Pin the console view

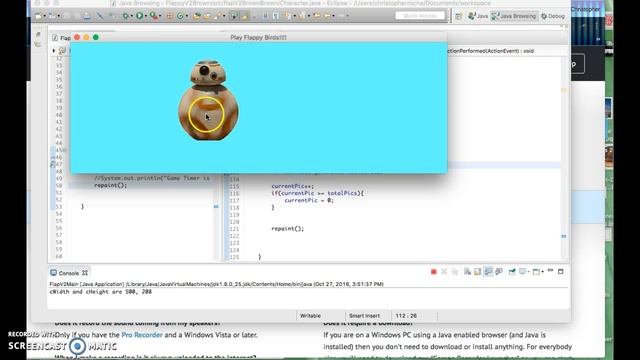512,272
